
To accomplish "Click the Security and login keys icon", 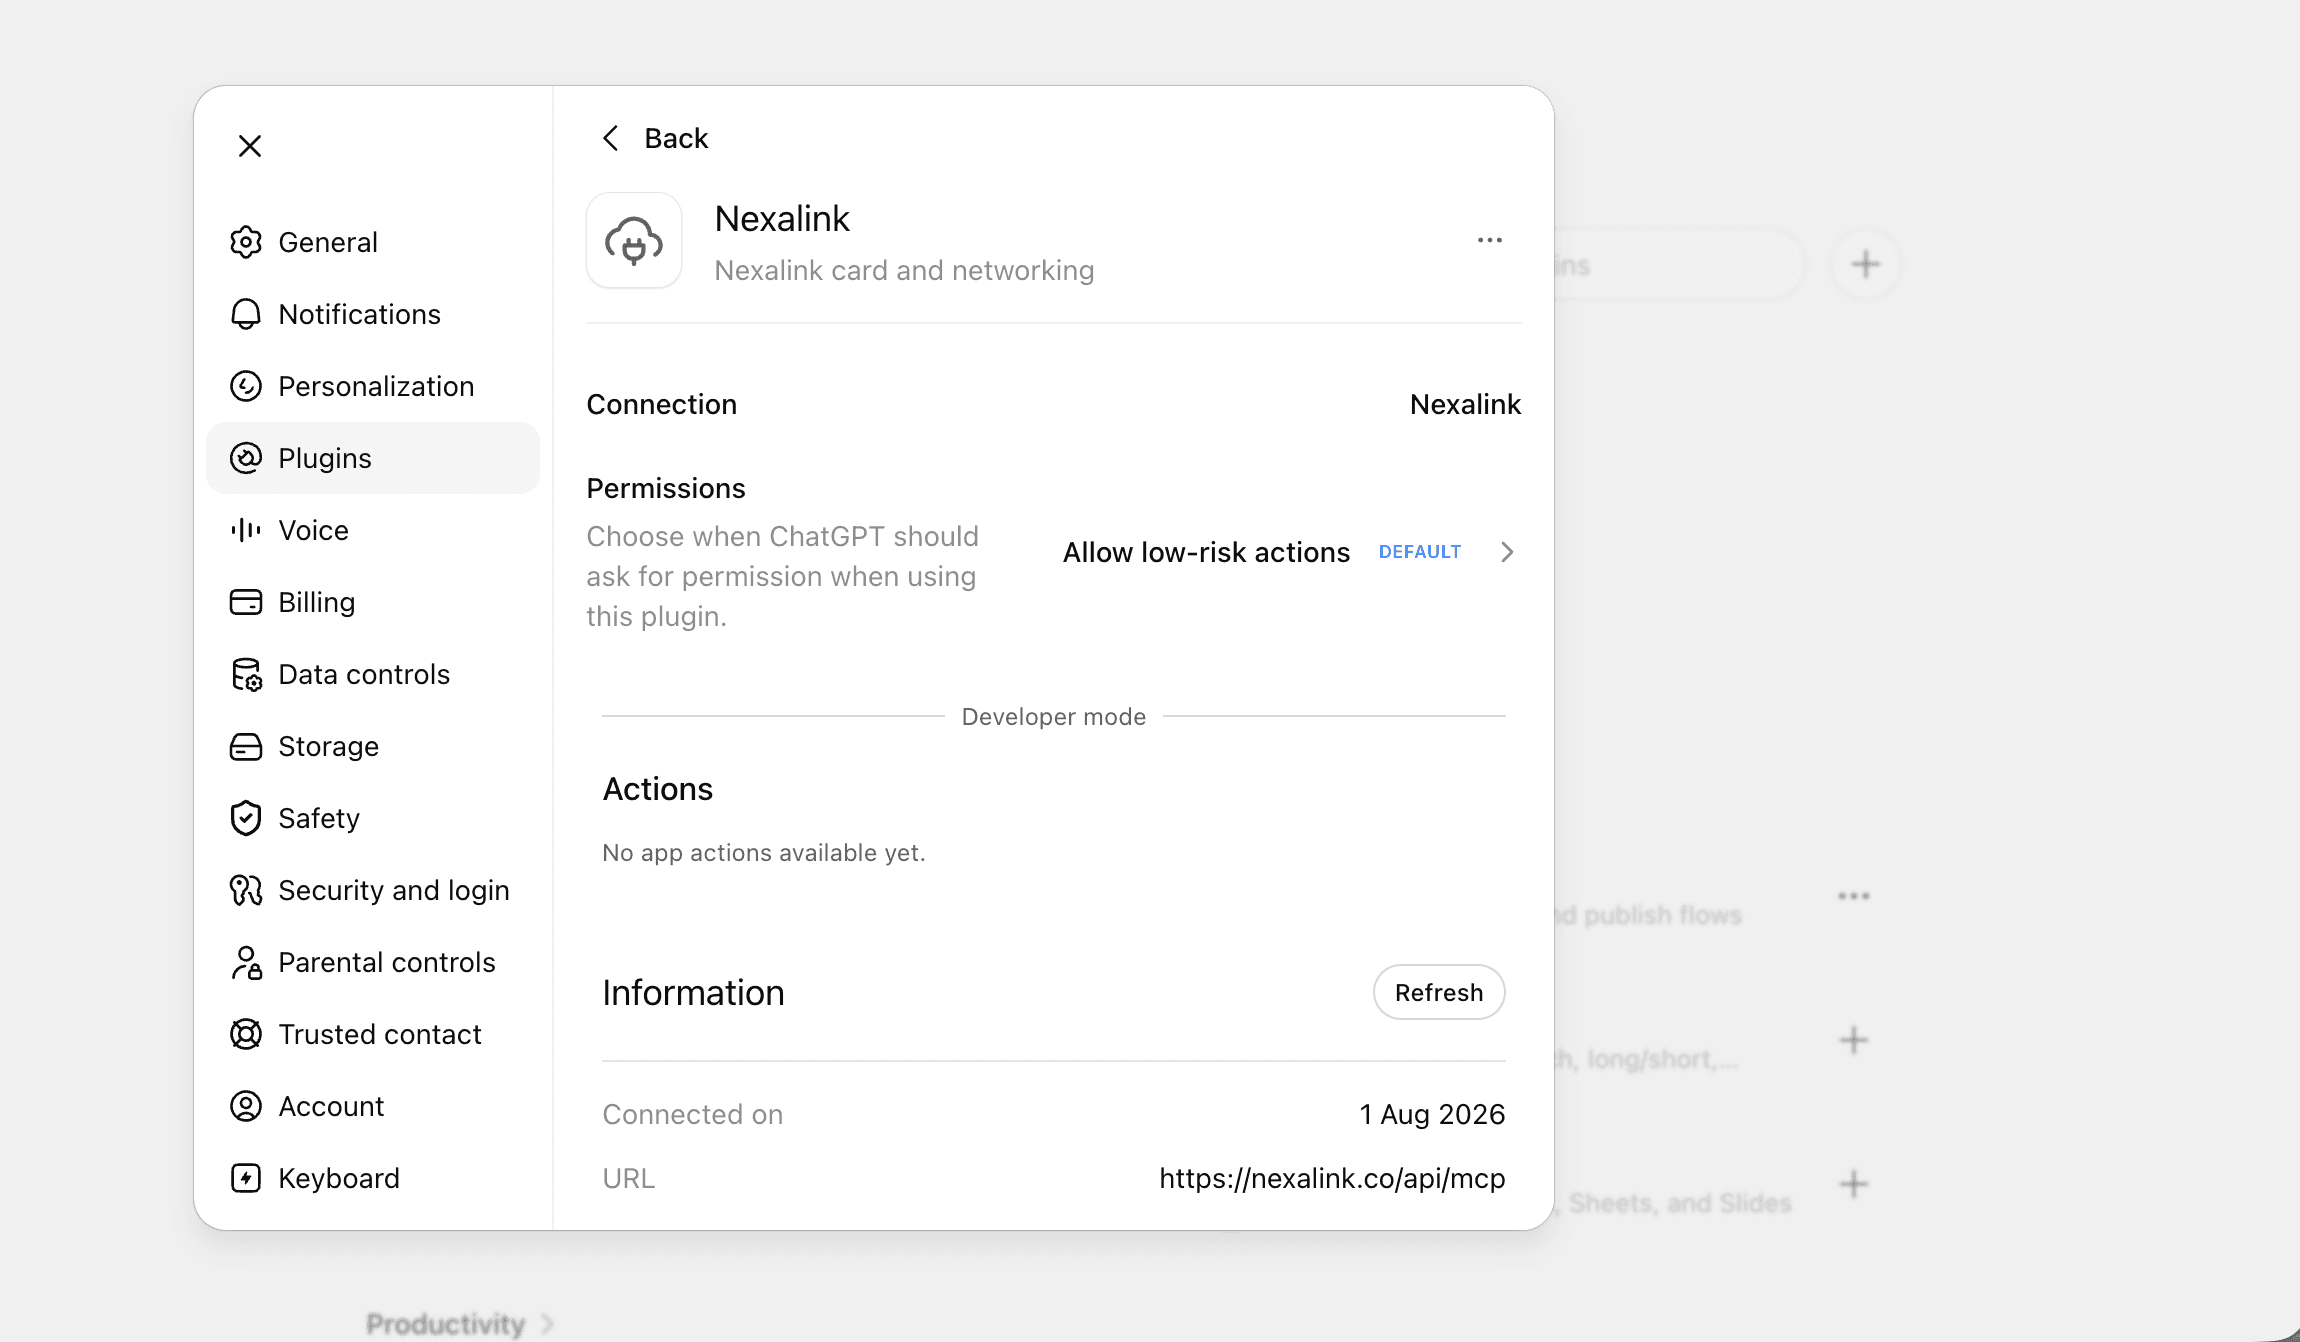I will [246, 890].
